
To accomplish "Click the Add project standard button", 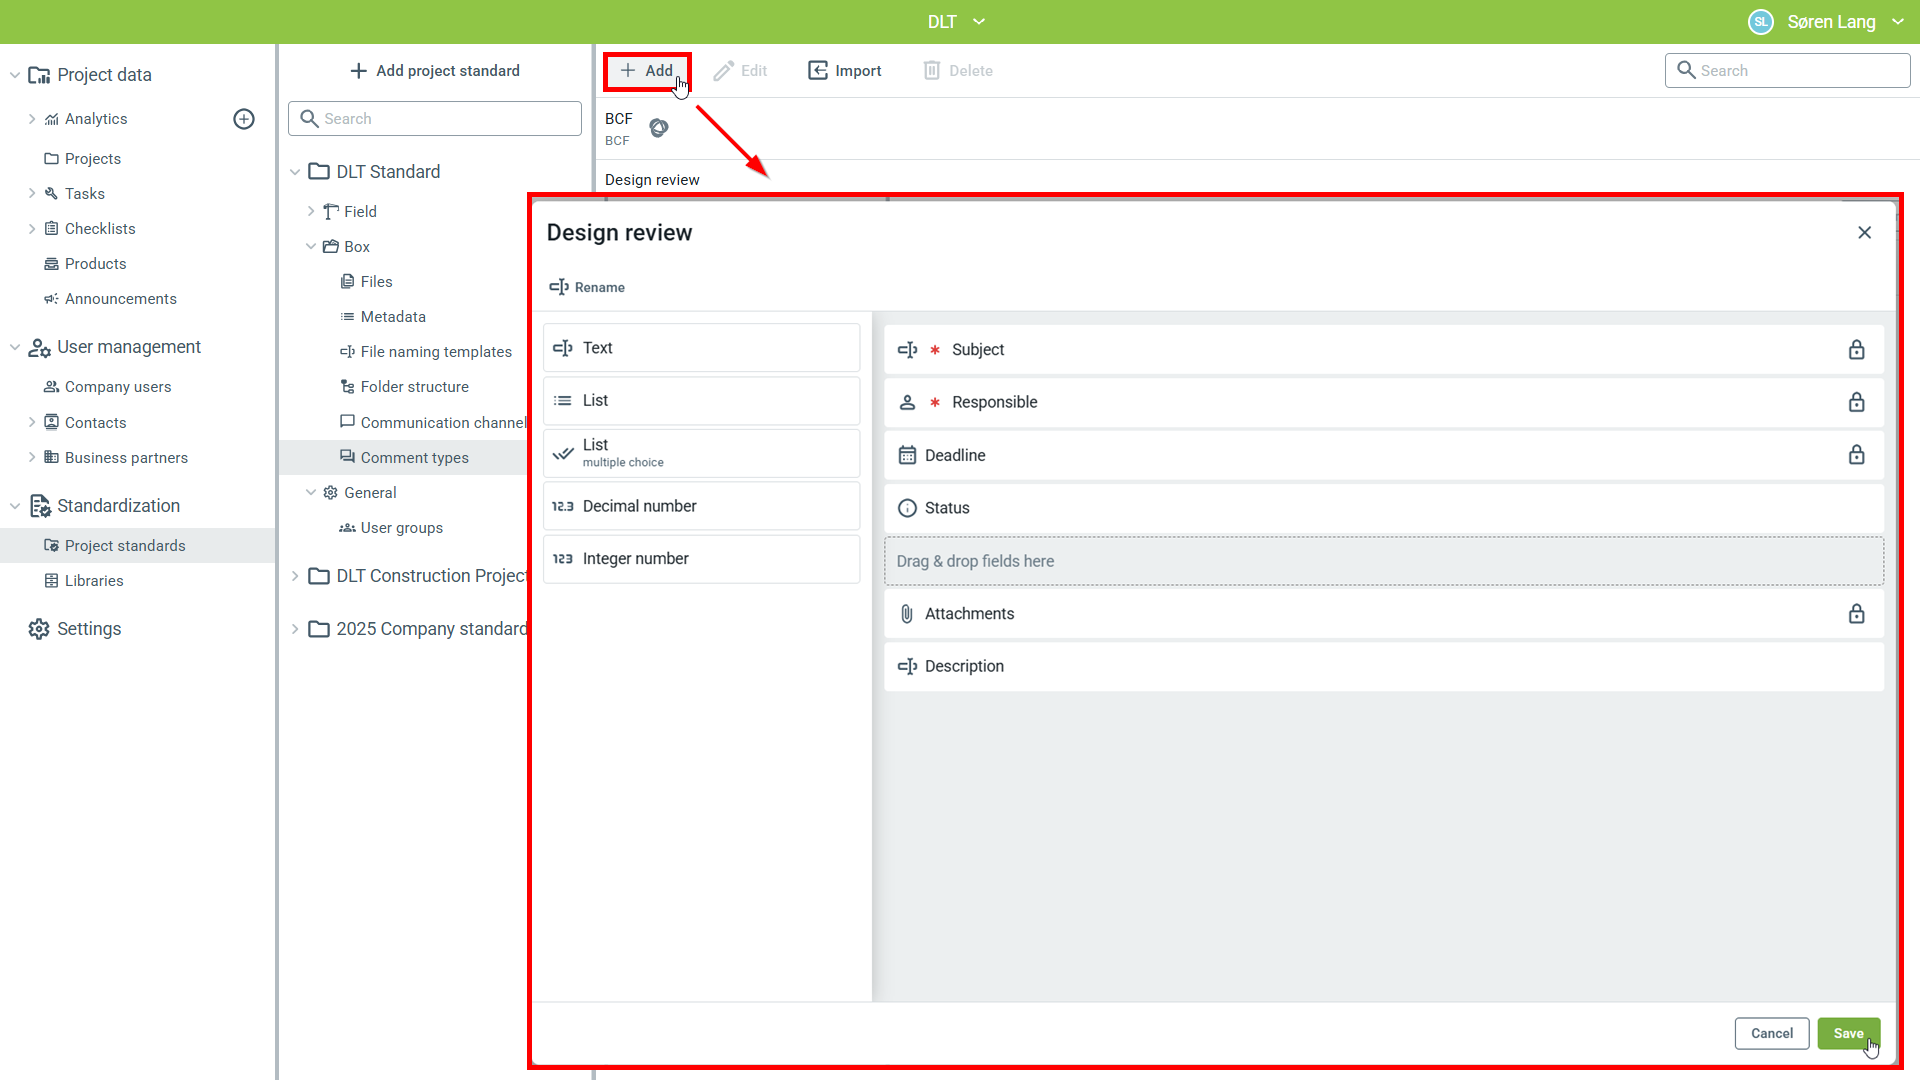I will tap(435, 71).
